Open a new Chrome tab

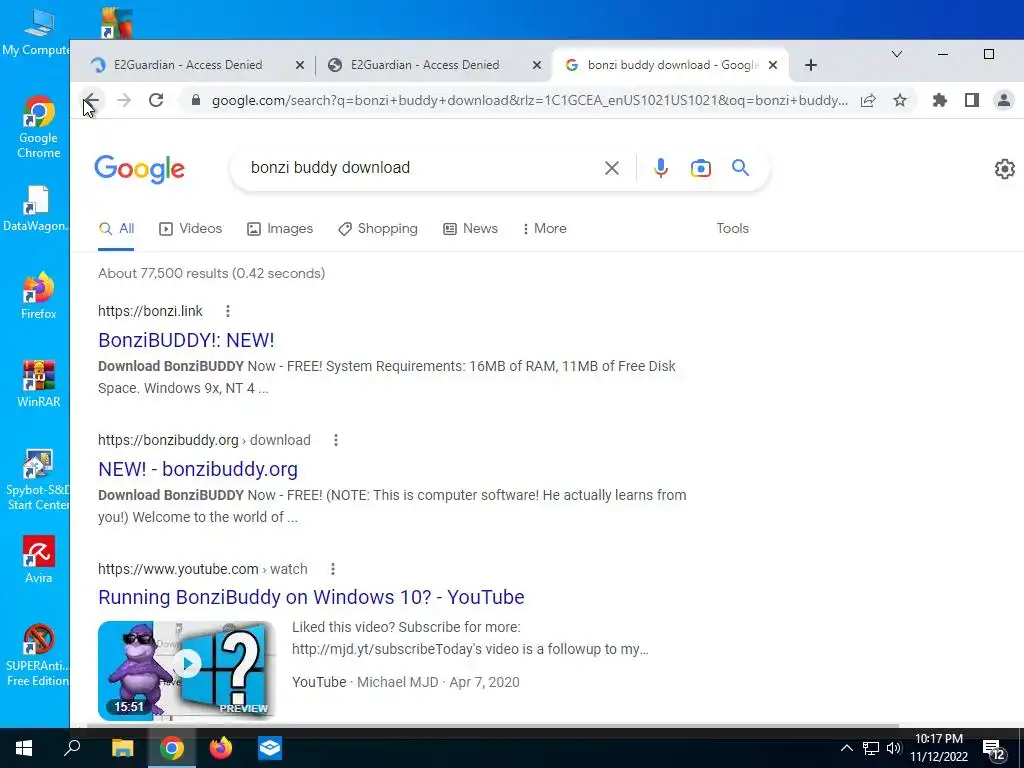(810, 65)
